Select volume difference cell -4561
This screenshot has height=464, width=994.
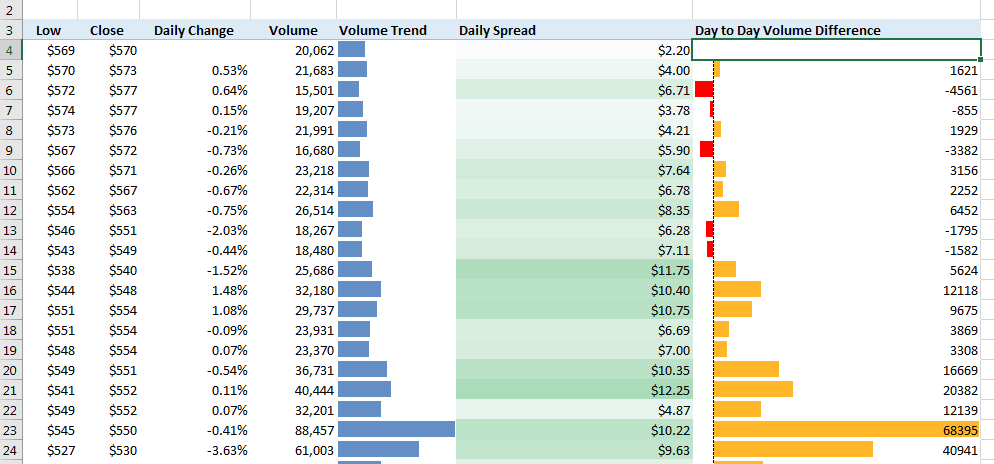[x=837, y=89]
